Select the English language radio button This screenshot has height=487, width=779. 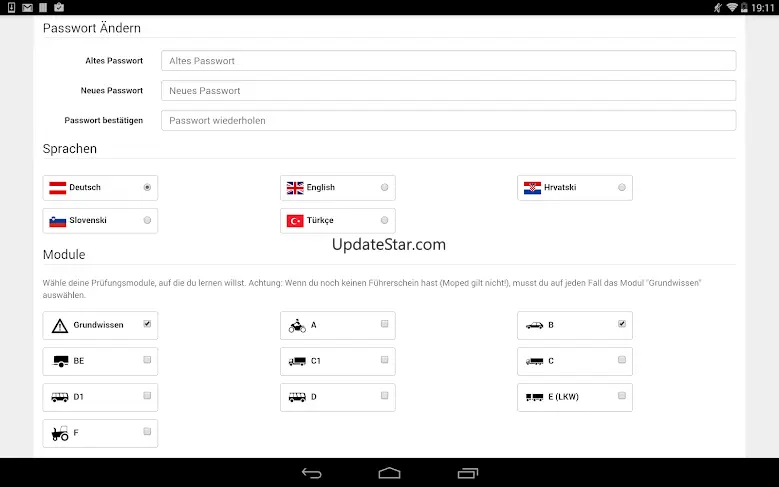pos(385,187)
